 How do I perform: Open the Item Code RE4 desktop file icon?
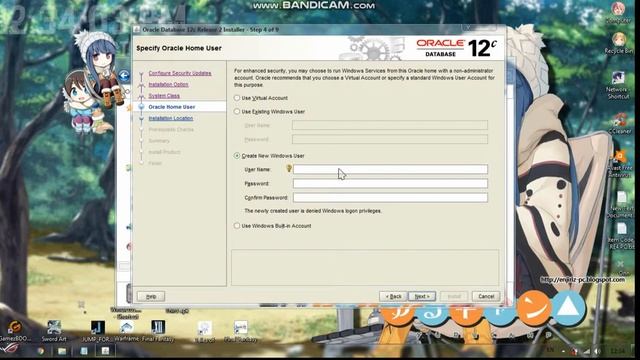(622, 236)
